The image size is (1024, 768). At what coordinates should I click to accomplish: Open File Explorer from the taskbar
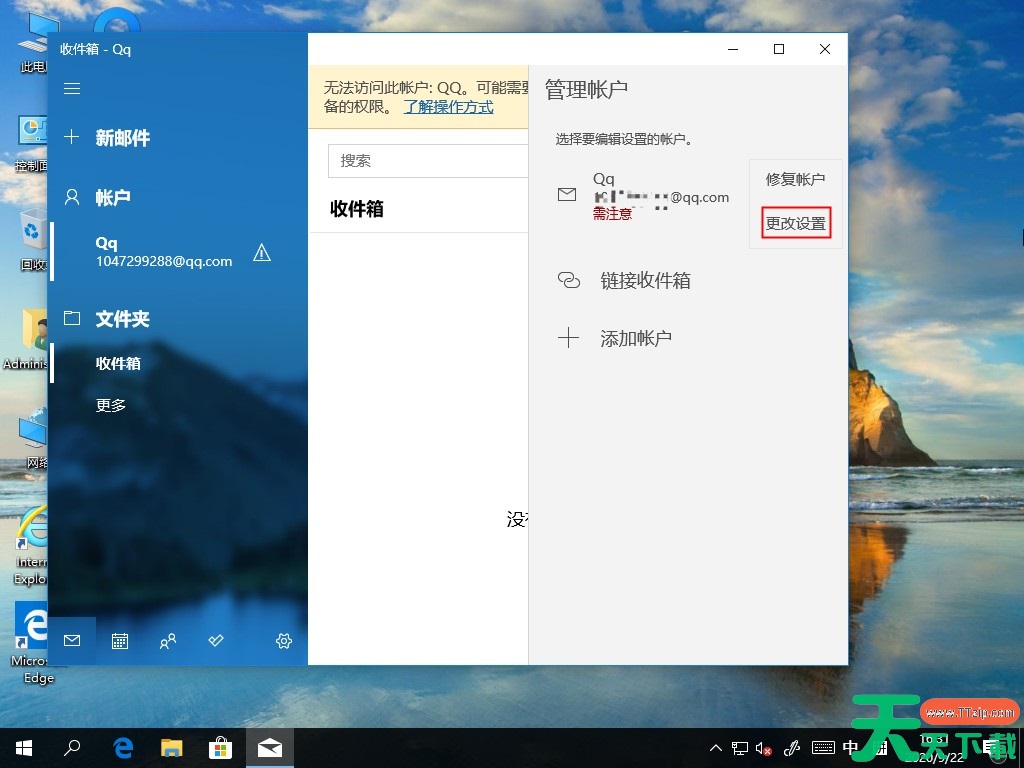172,747
